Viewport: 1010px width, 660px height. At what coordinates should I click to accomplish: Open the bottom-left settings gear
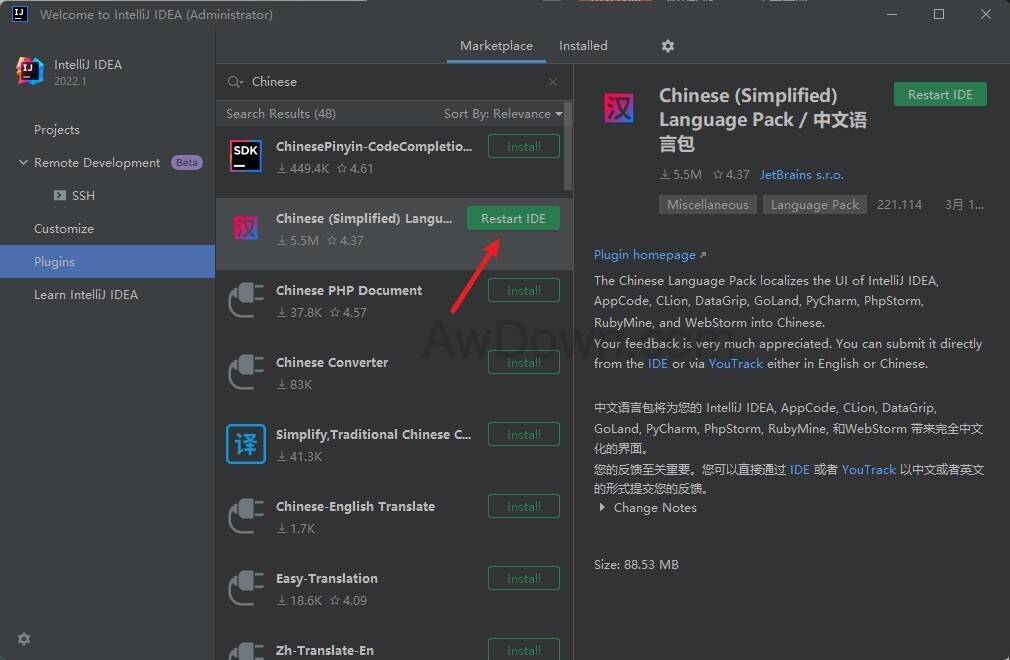(24, 639)
